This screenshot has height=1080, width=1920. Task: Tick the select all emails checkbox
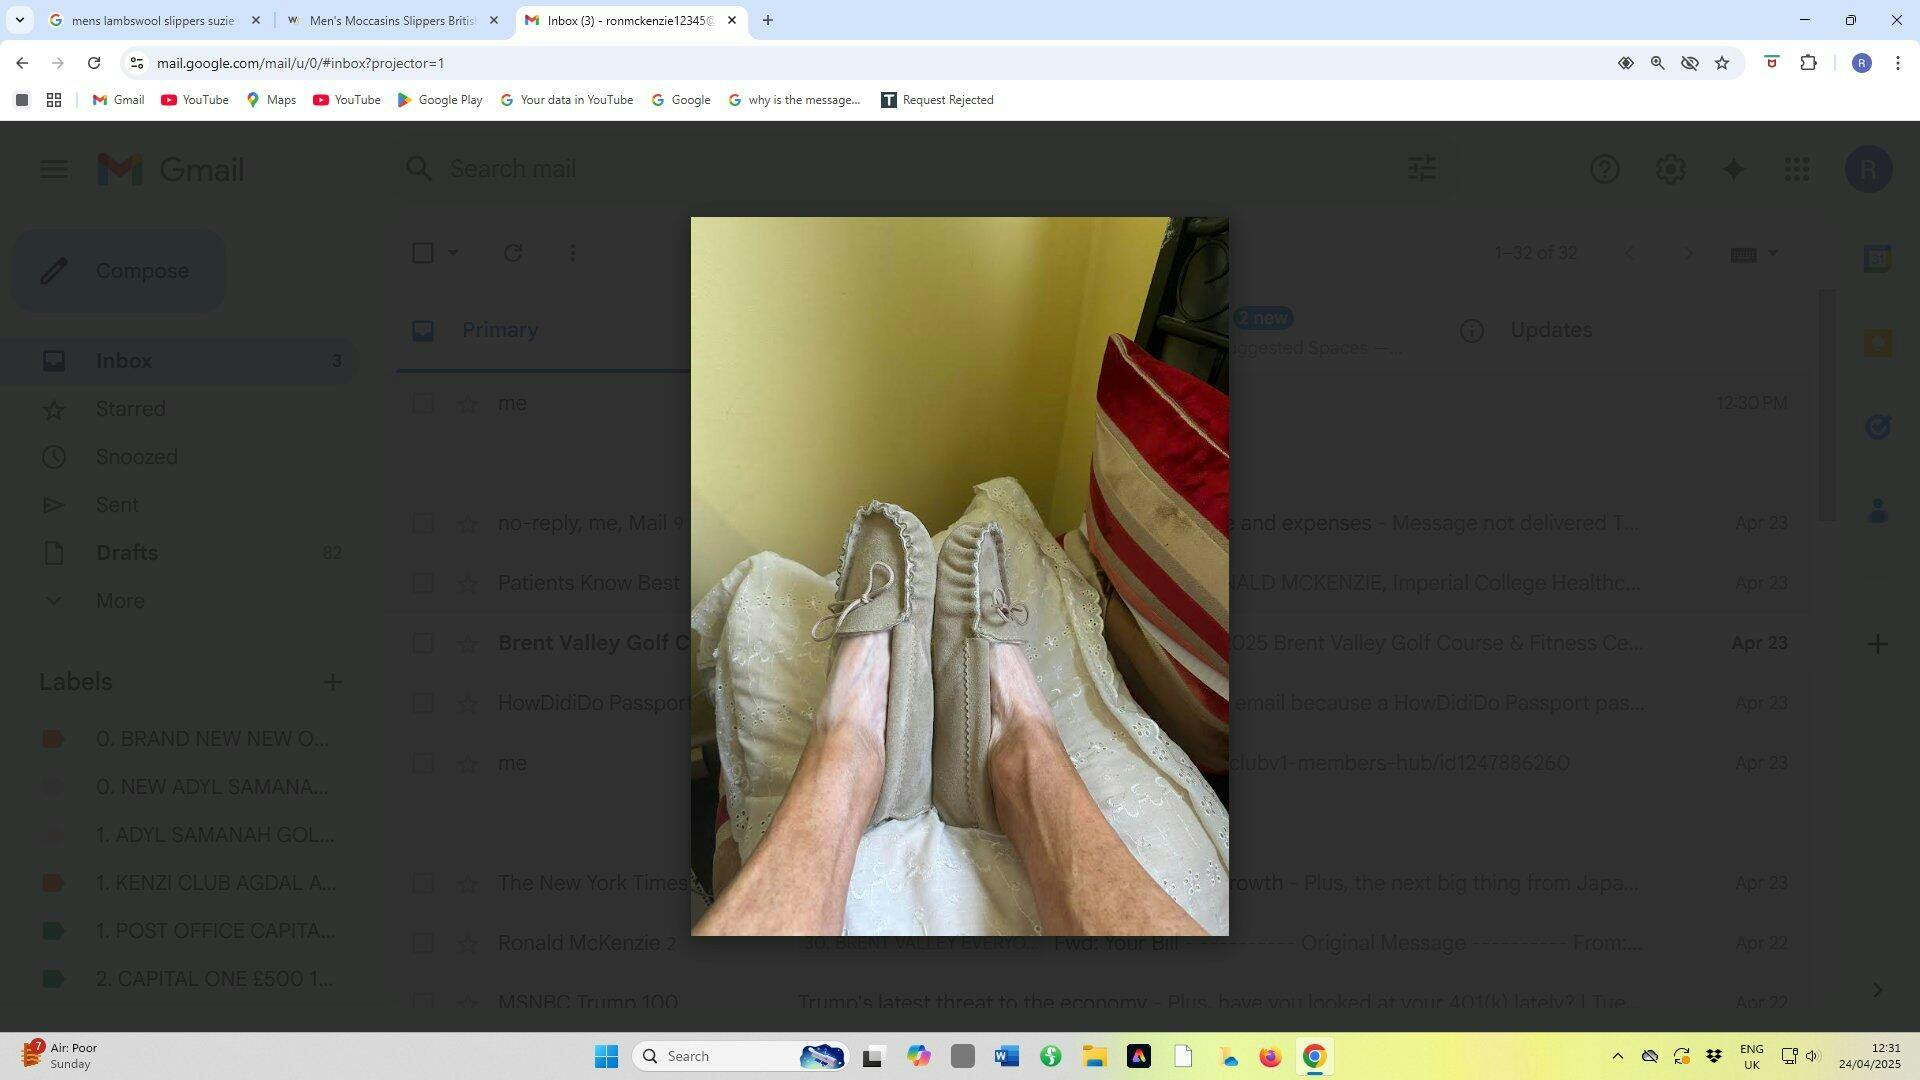click(x=423, y=253)
